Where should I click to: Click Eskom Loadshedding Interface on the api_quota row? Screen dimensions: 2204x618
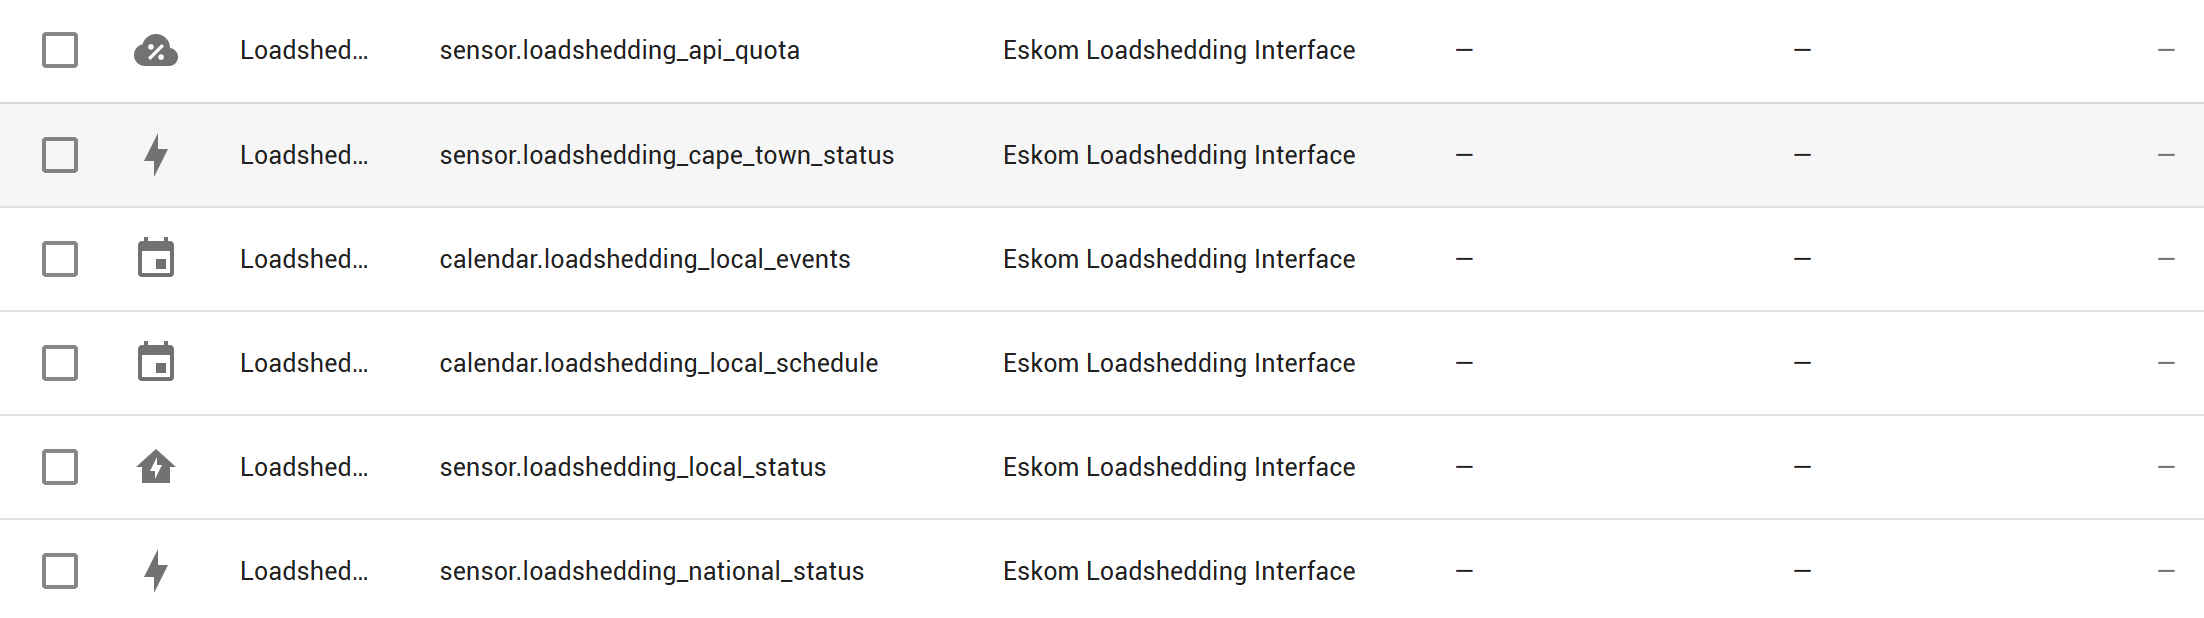pyautogui.click(x=1178, y=50)
